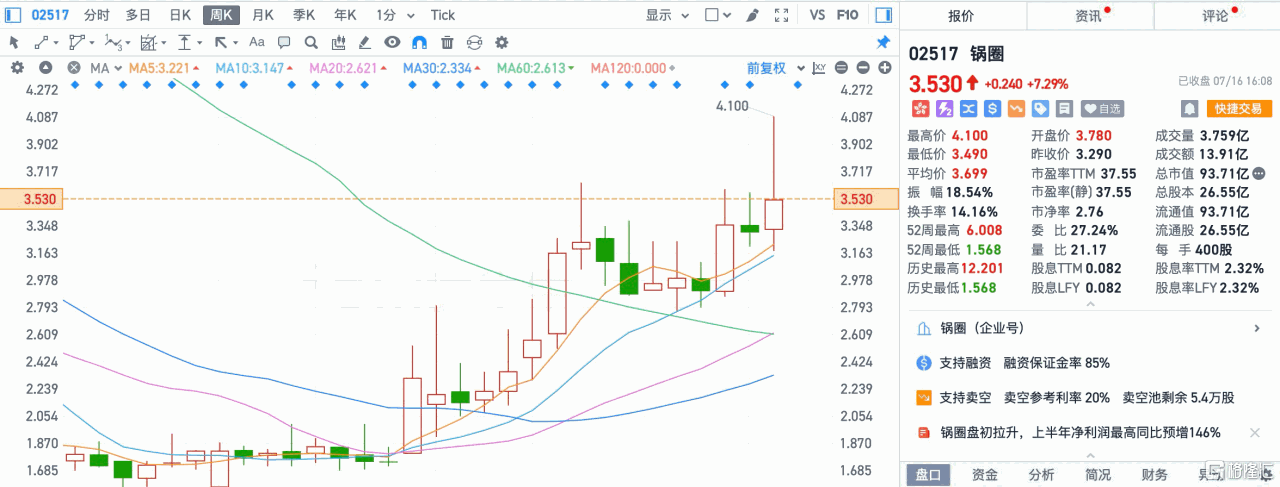Select the trend line drawing tool

[x=42, y=42]
